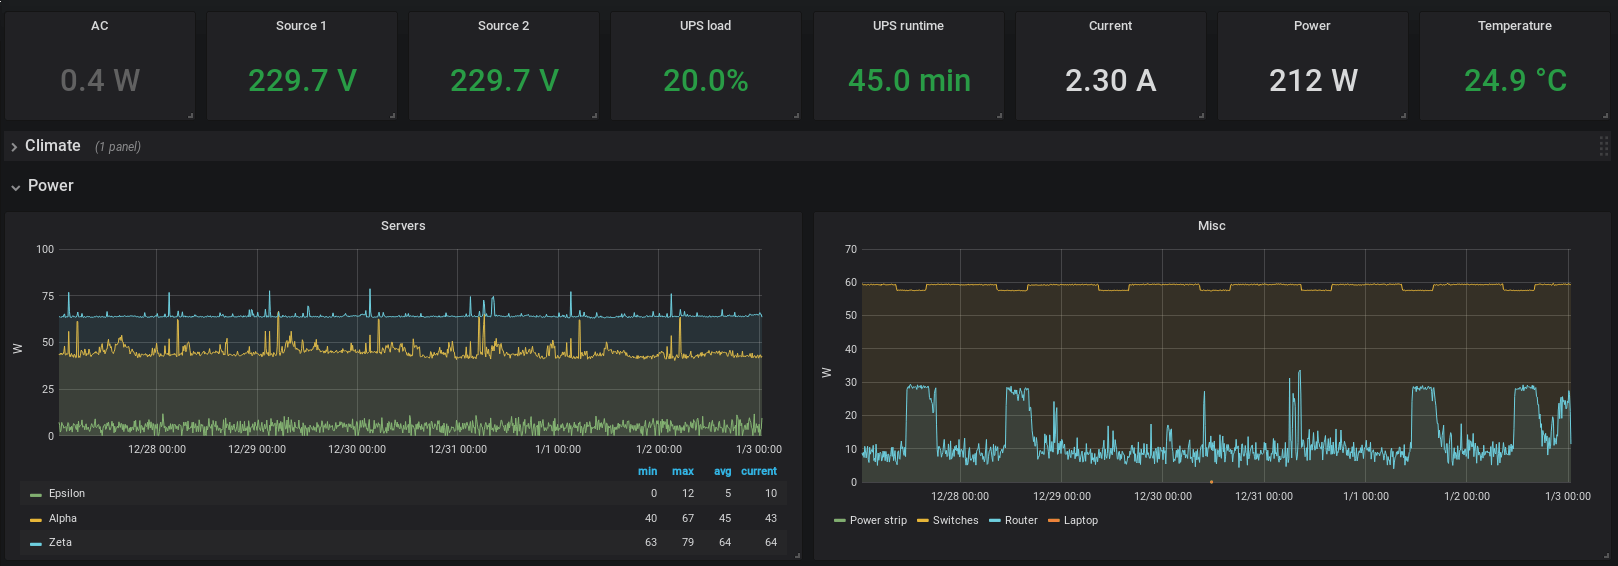Click the Power stat panel resize handle
This screenshot has height=566, width=1618.
[x=1403, y=116]
